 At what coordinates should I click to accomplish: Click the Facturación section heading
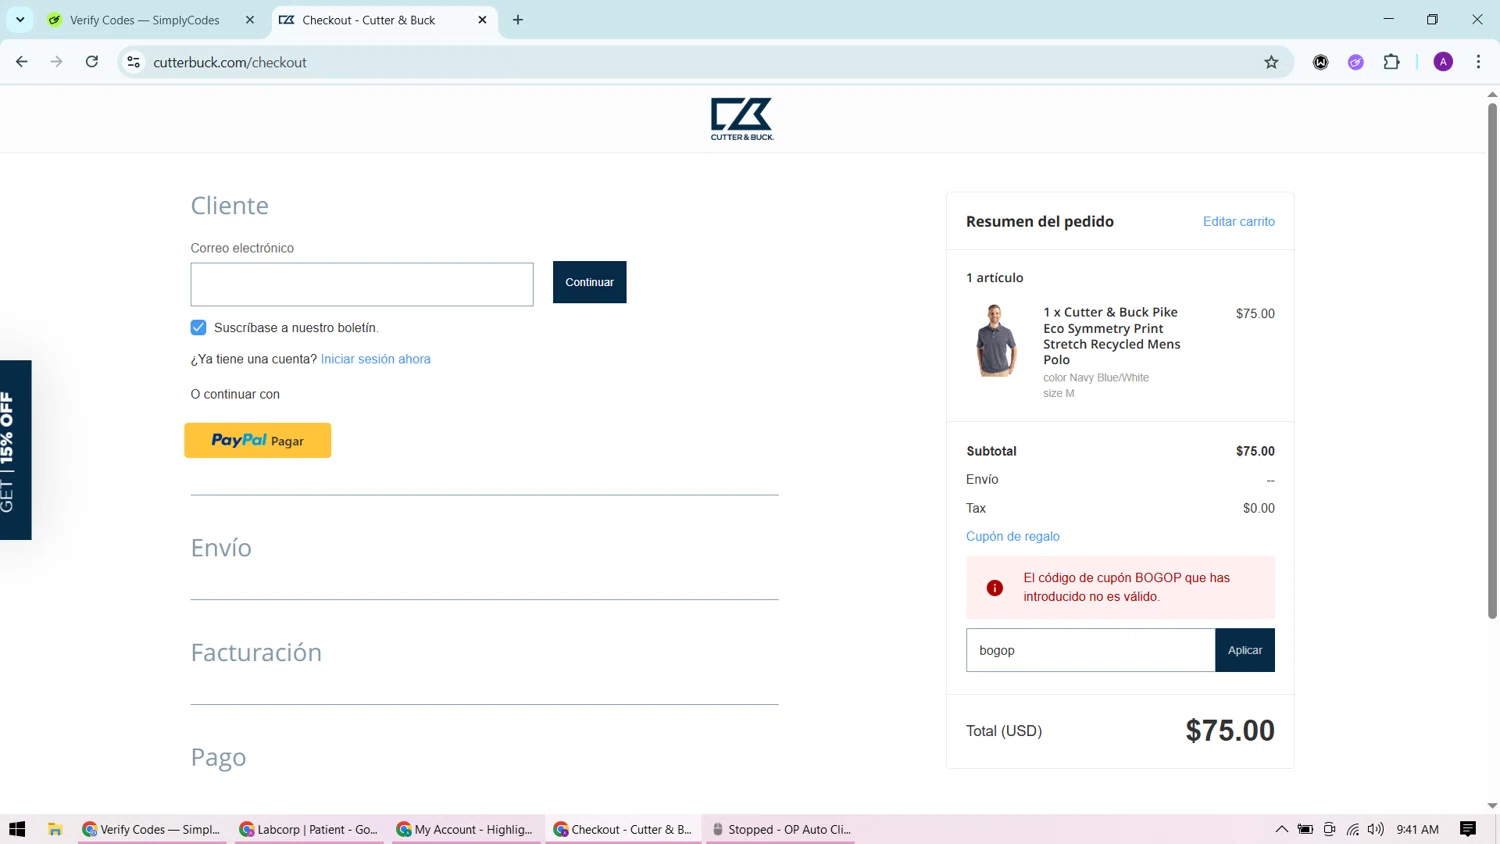click(256, 653)
